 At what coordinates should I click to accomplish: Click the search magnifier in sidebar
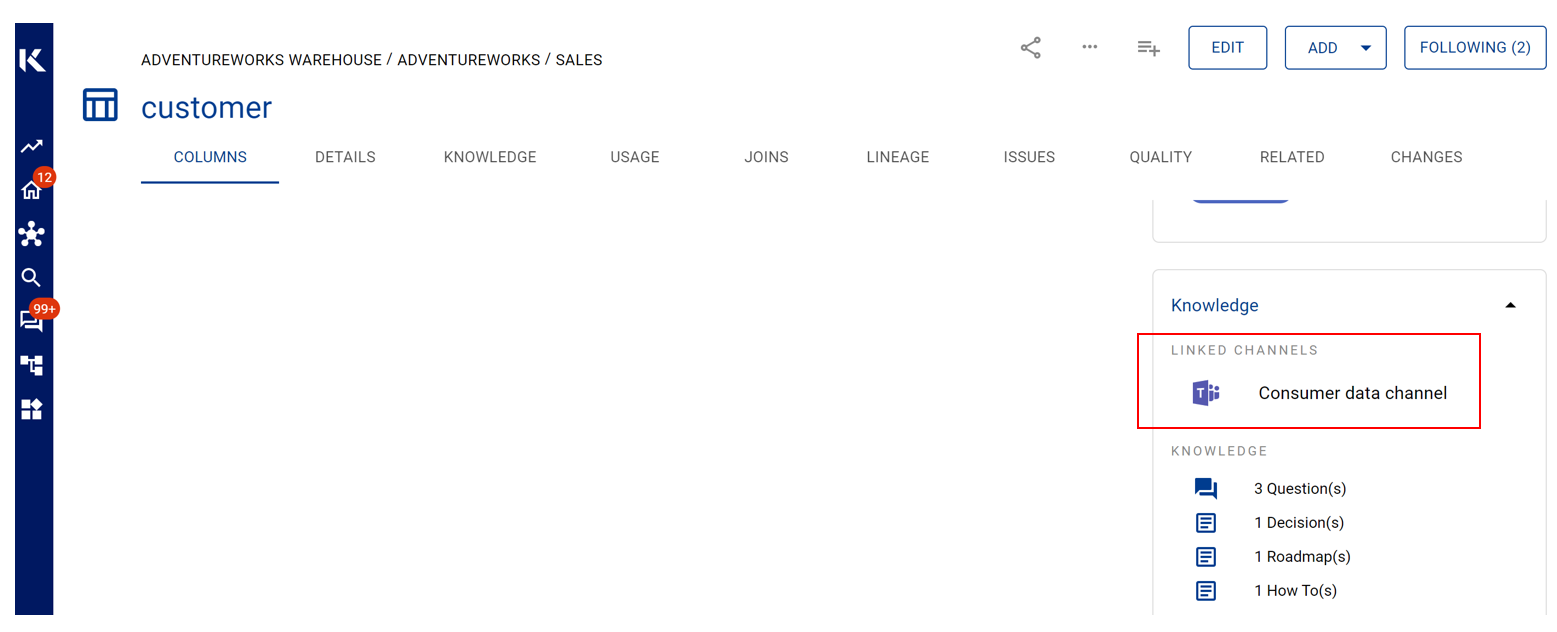pyautogui.click(x=32, y=278)
